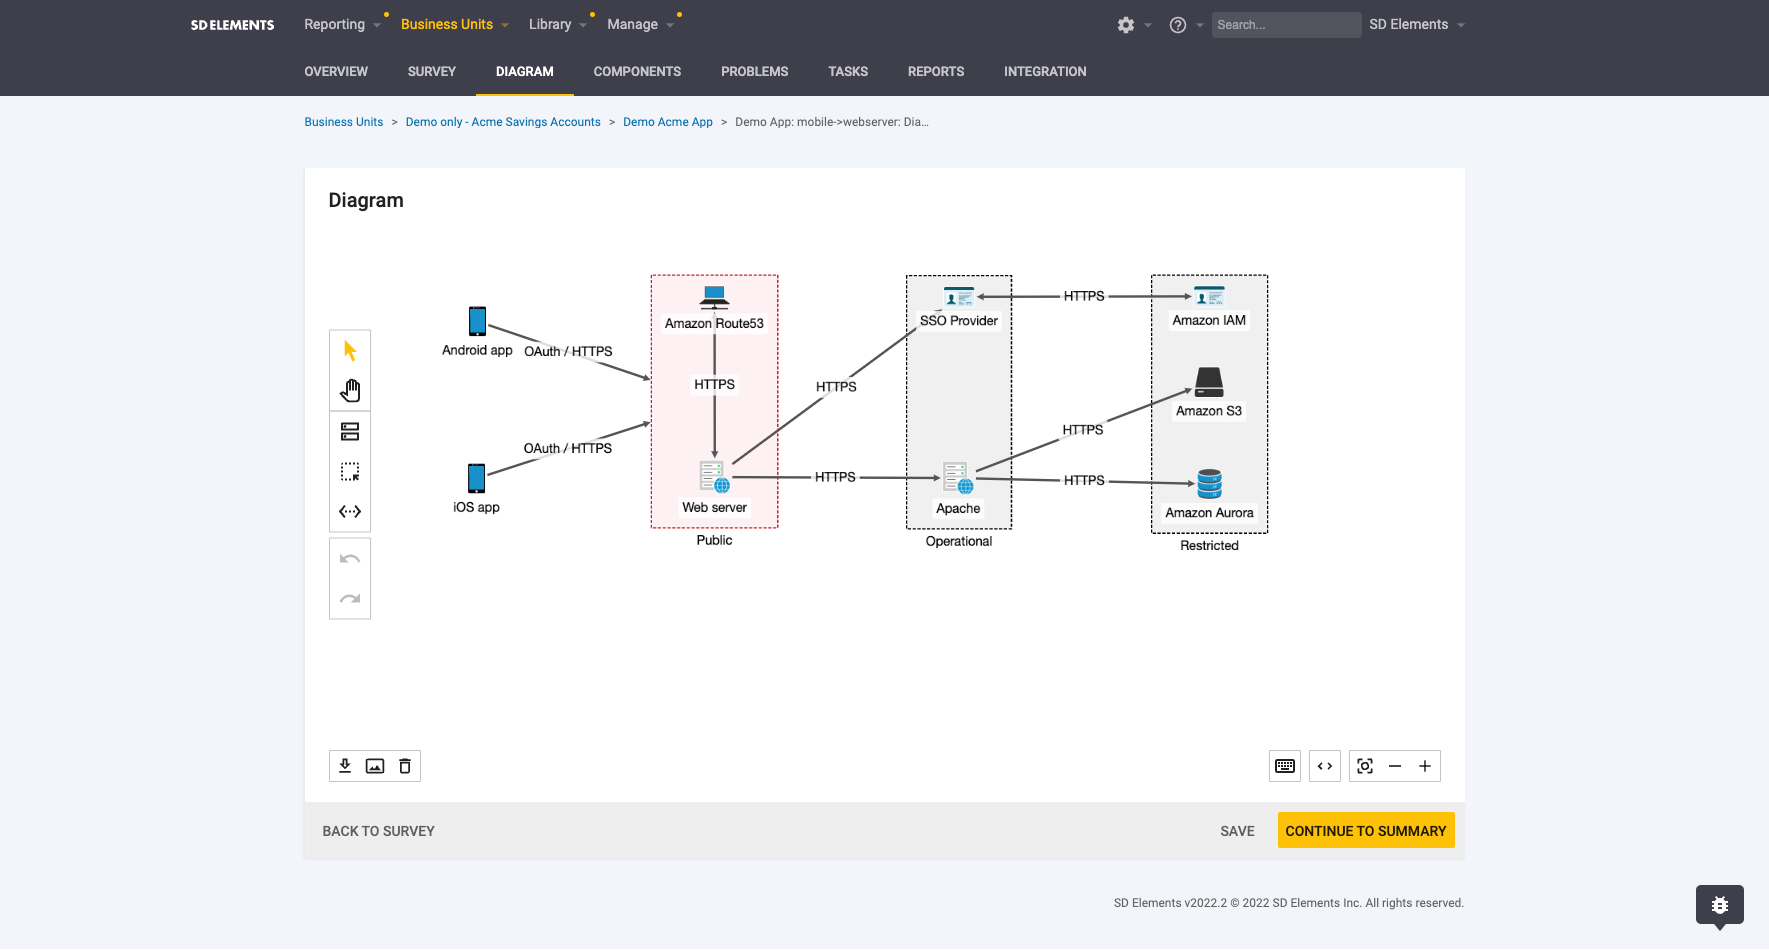Open the SD Elements user dropdown

(1417, 24)
